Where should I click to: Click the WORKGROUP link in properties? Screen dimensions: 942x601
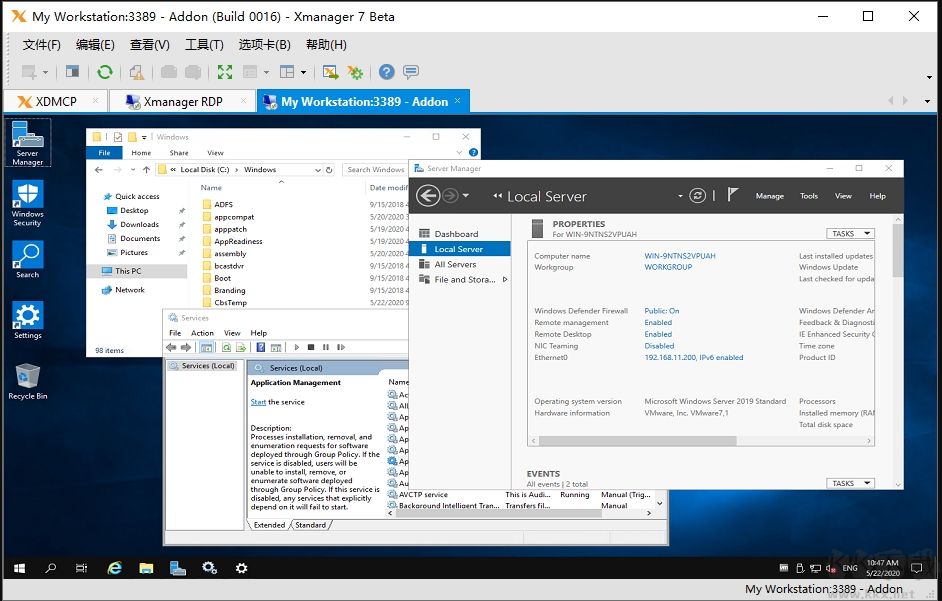pos(668,267)
